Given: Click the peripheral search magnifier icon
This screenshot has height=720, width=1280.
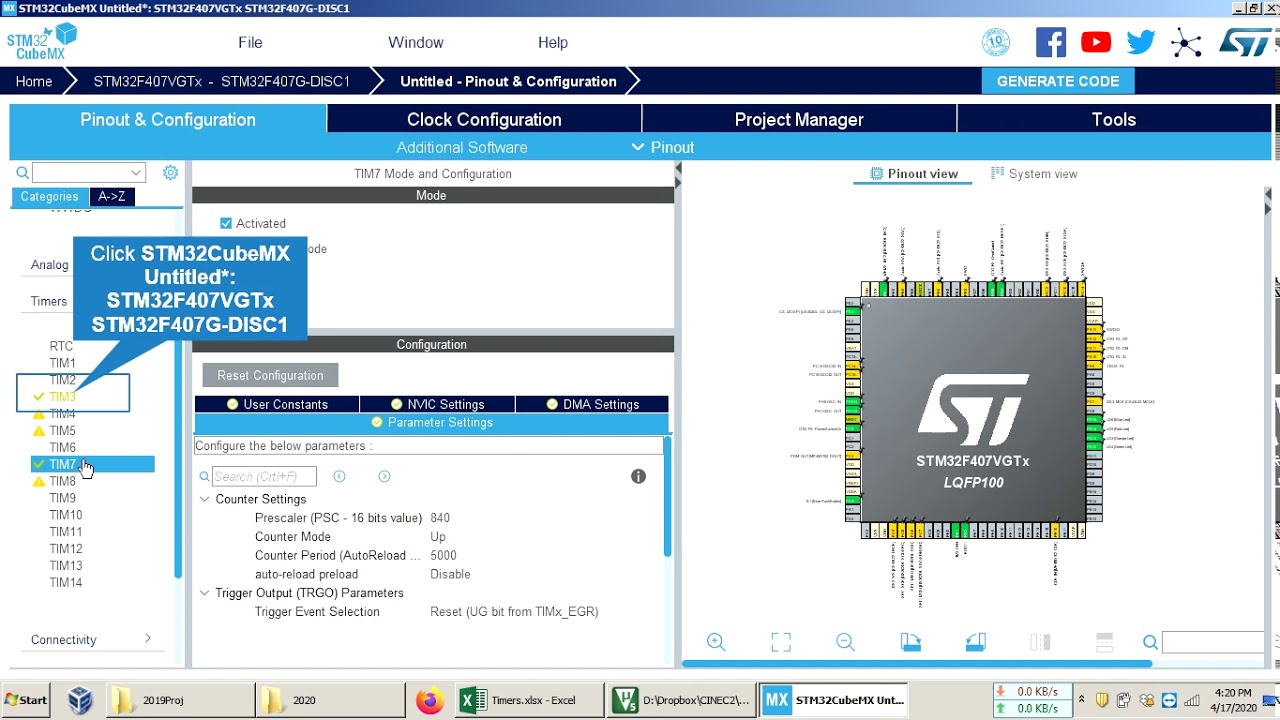Looking at the screenshot, I should [22, 173].
